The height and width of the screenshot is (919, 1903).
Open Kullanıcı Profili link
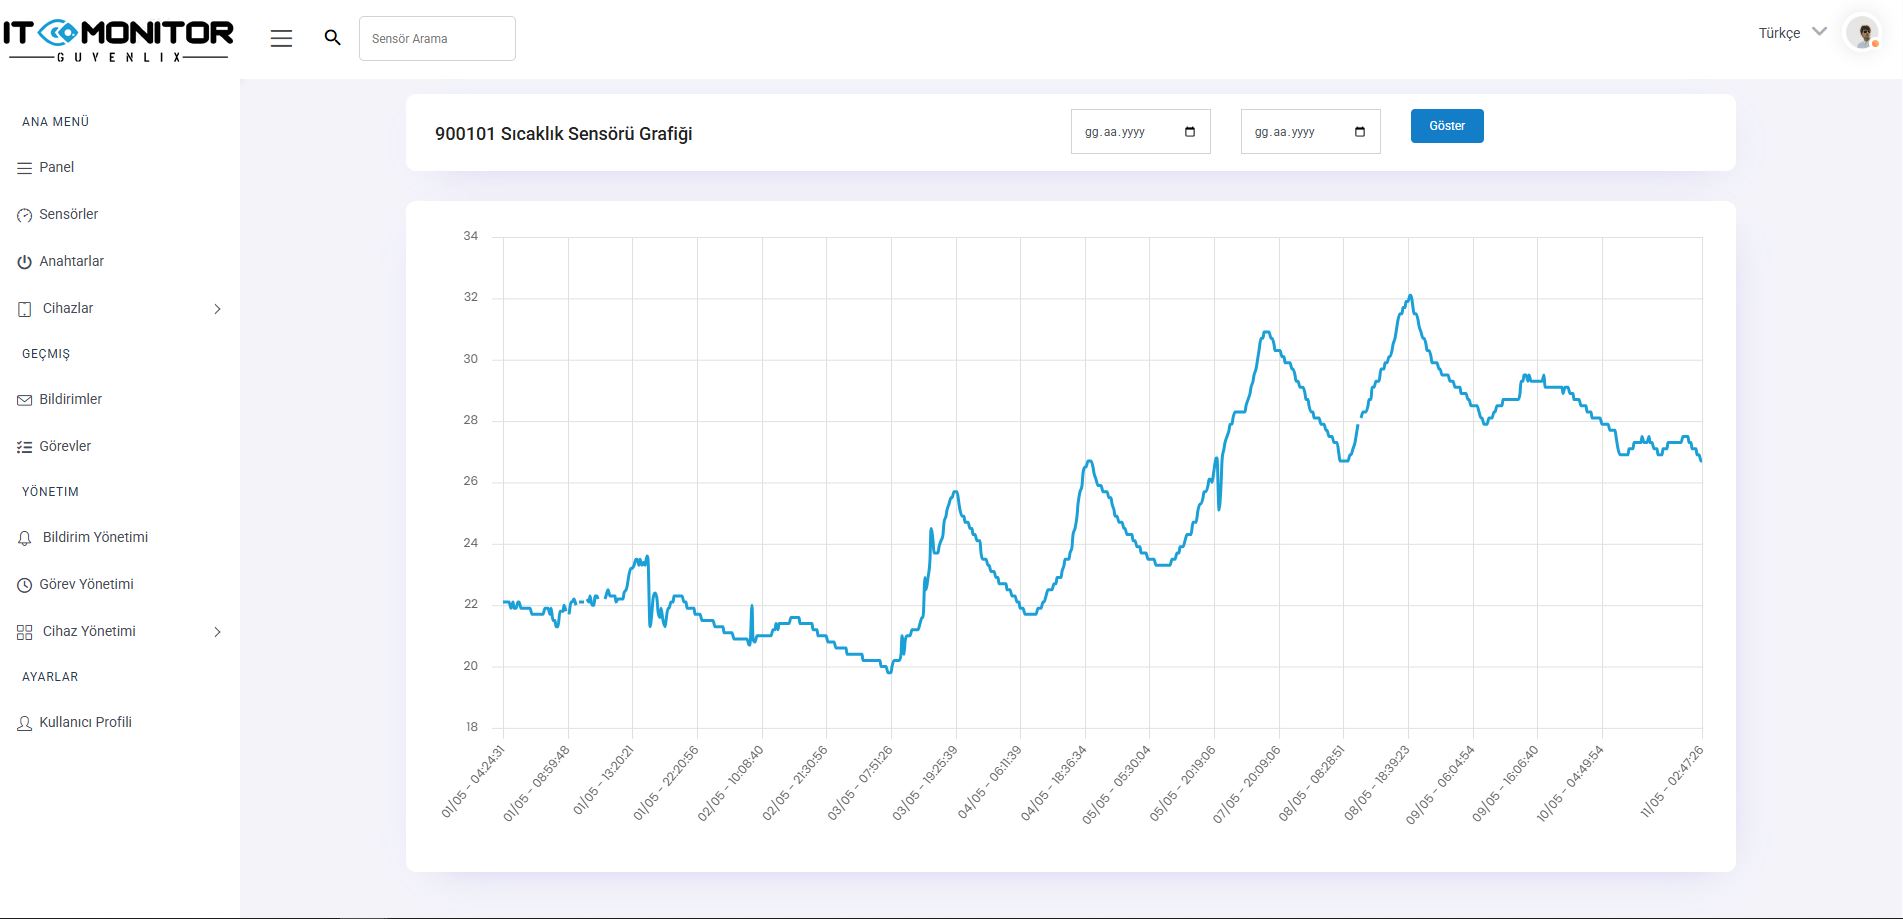click(85, 722)
